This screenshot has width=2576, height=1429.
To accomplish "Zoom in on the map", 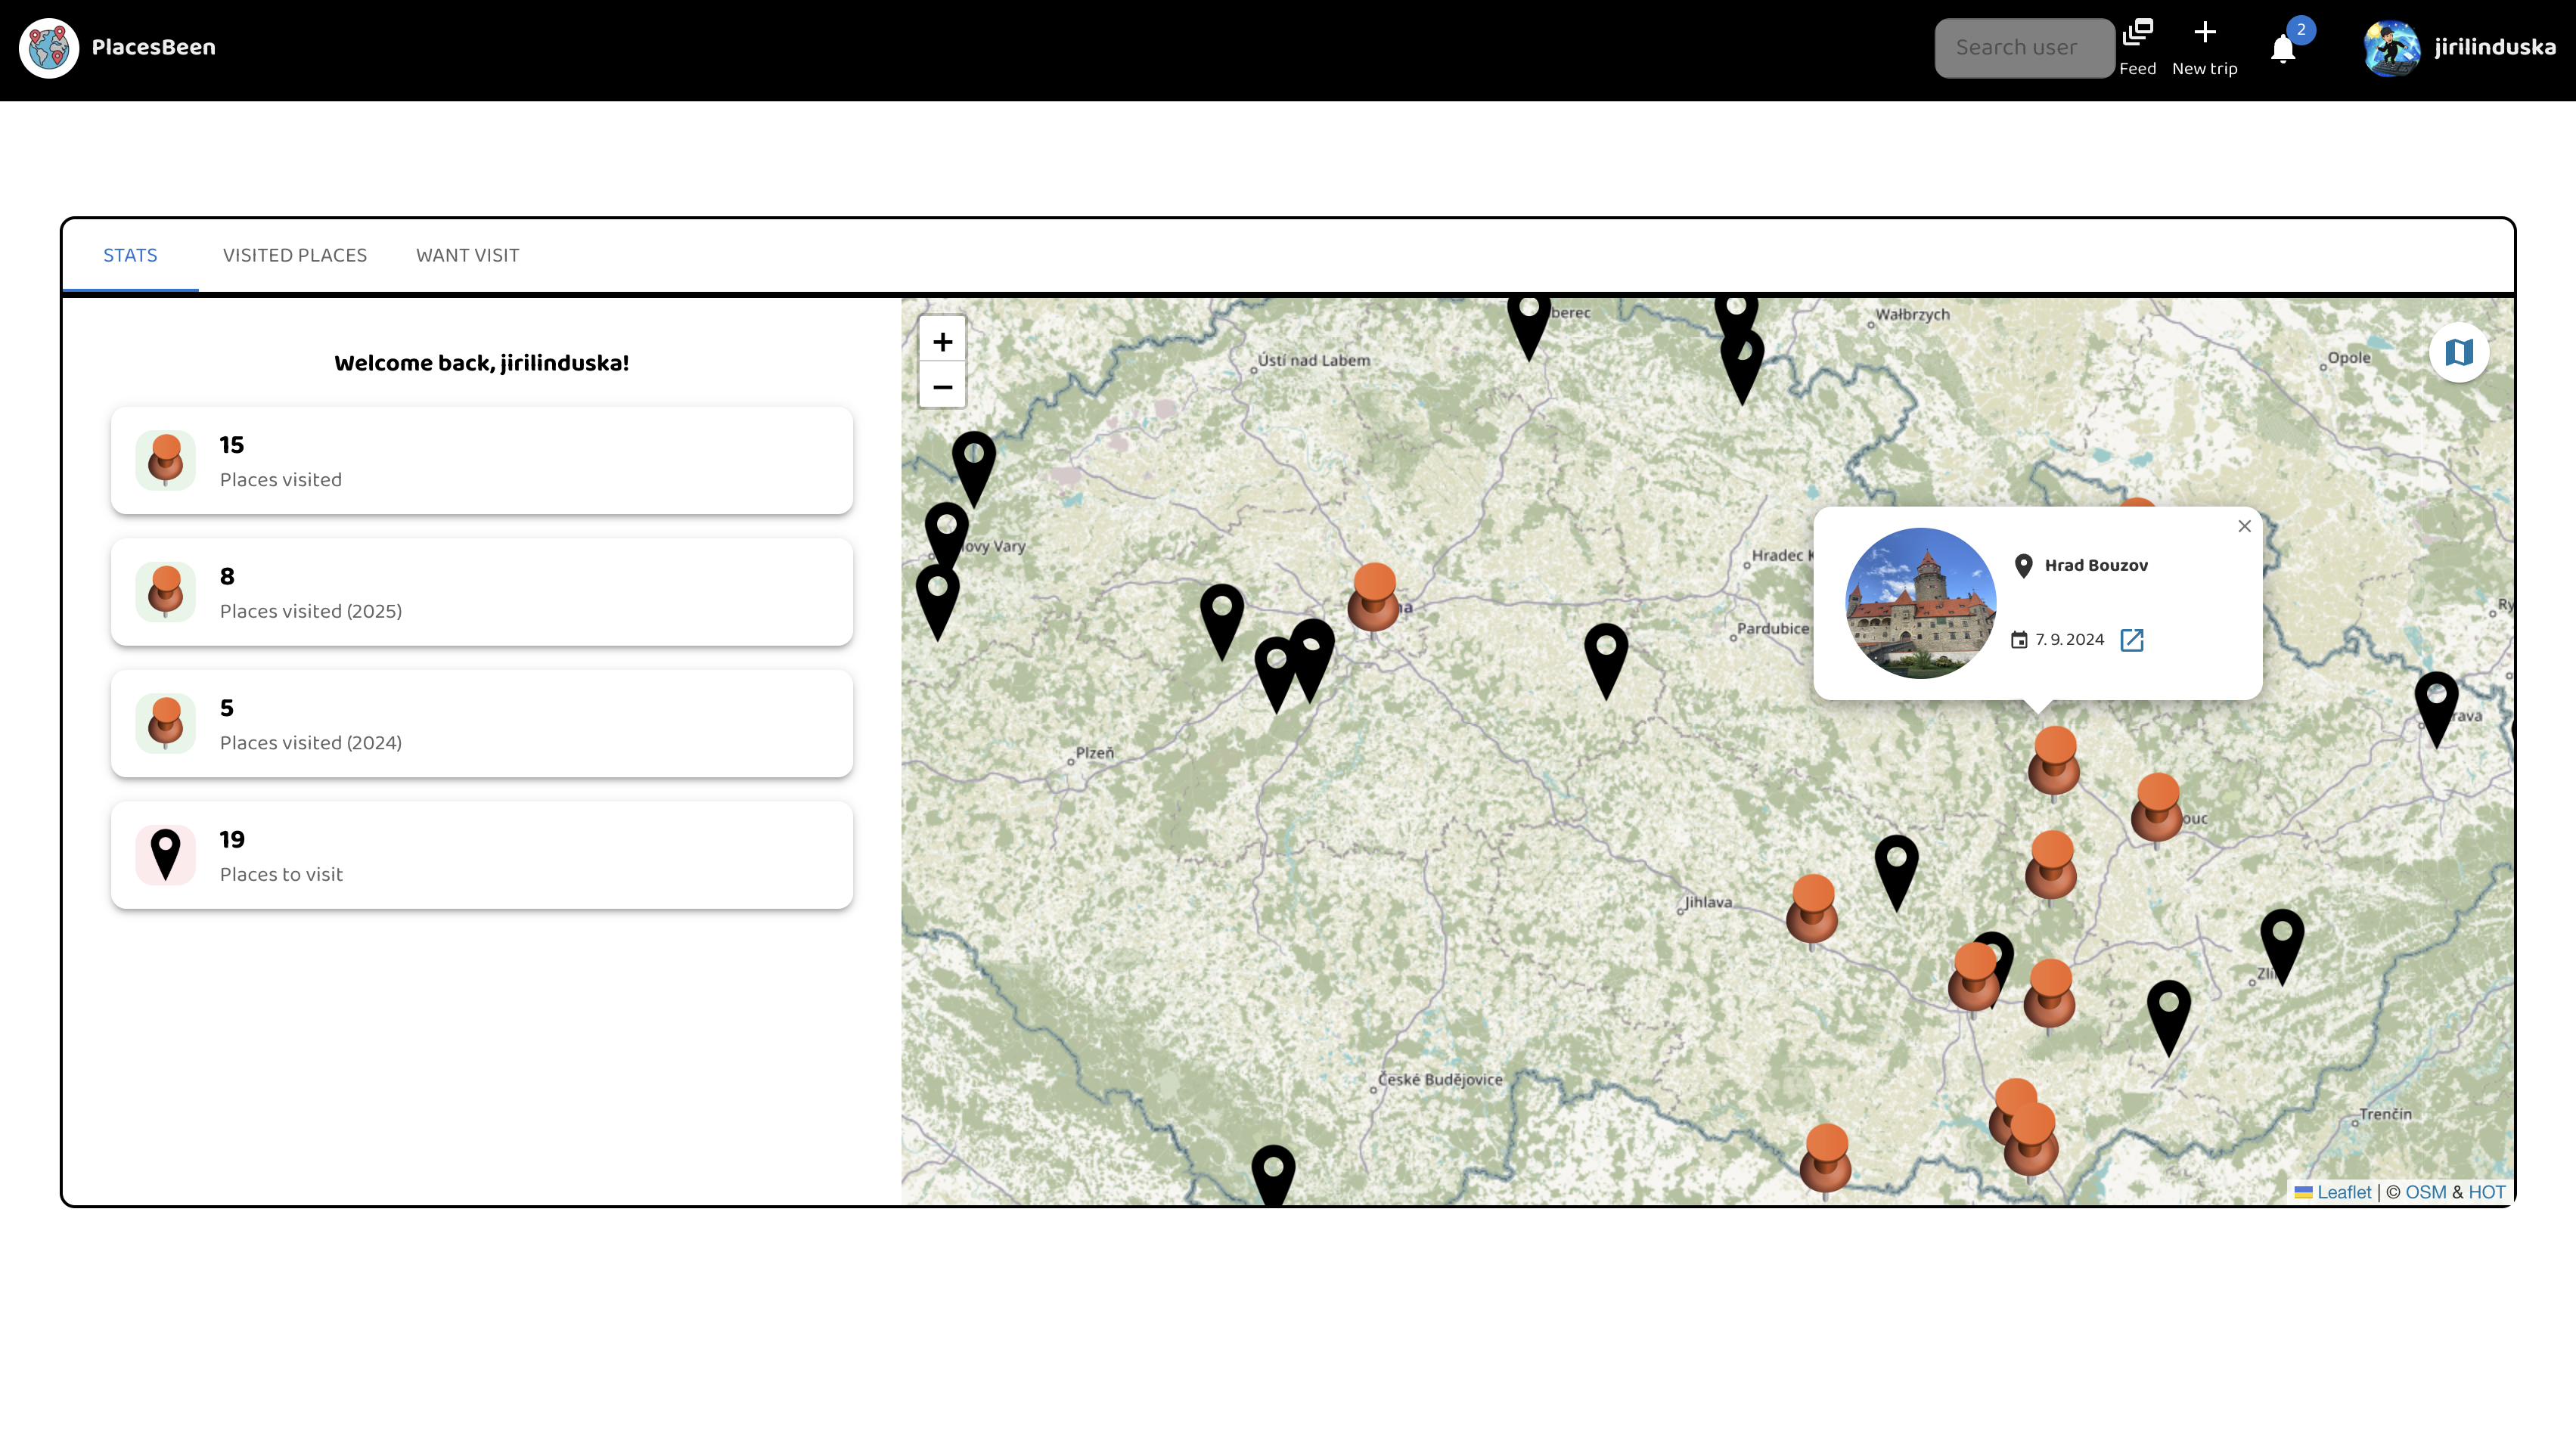I will pos(942,342).
